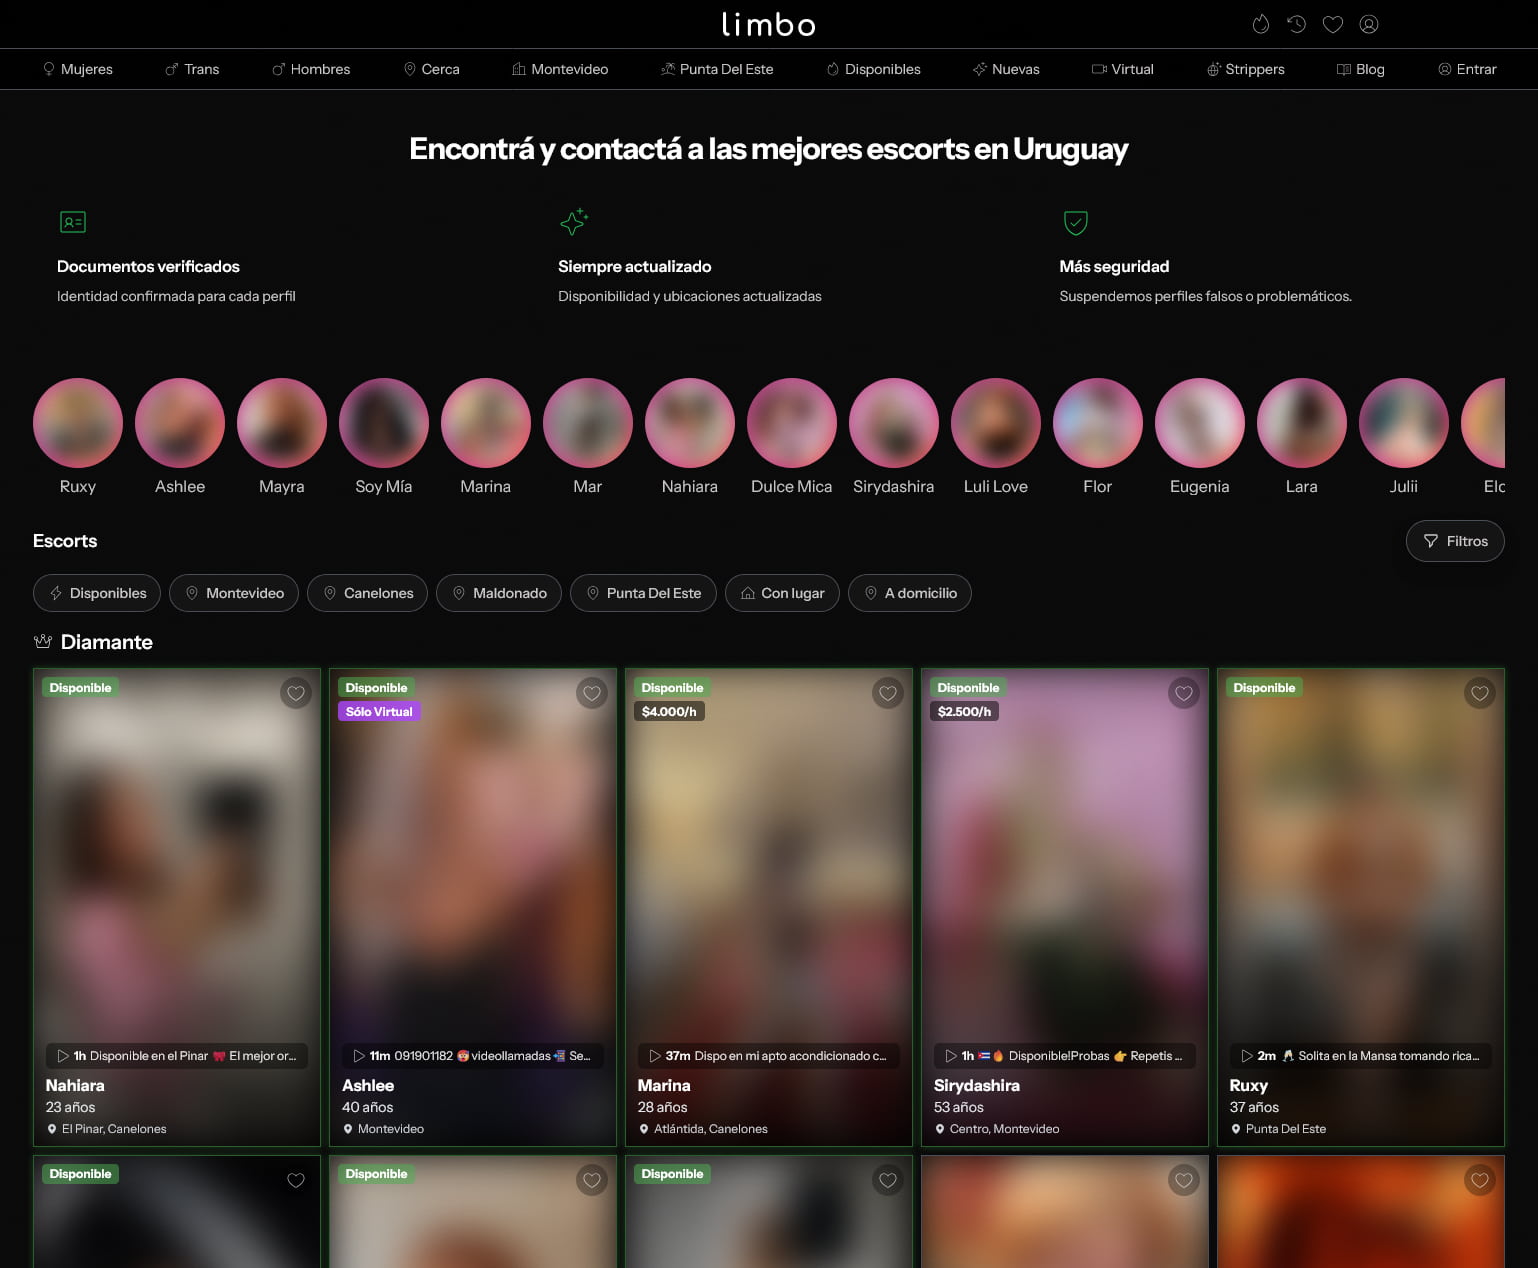Click the limbo logo
Image resolution: width=1538 pixels, height=1268 pixels.
click(x=768, y=24)
